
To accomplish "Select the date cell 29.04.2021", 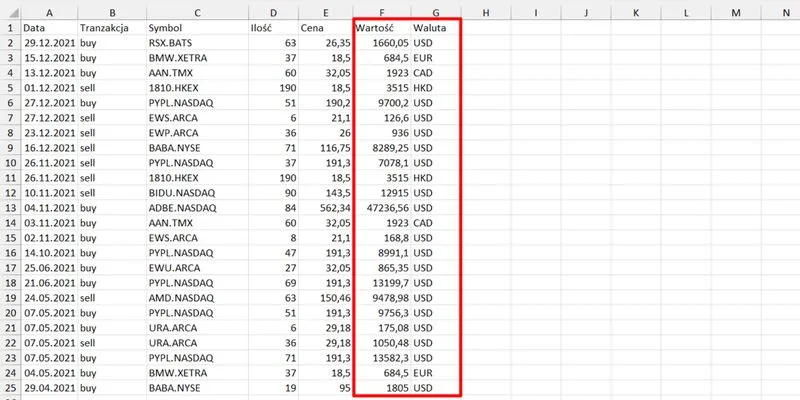I will (x=48, y=386).
